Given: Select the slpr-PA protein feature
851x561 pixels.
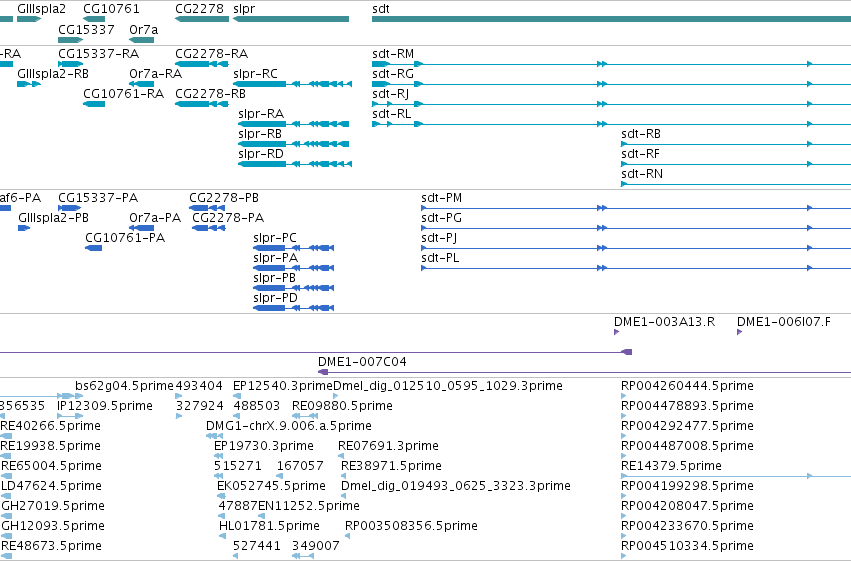Looking at the screenshot, I should [x=294, y=269].
